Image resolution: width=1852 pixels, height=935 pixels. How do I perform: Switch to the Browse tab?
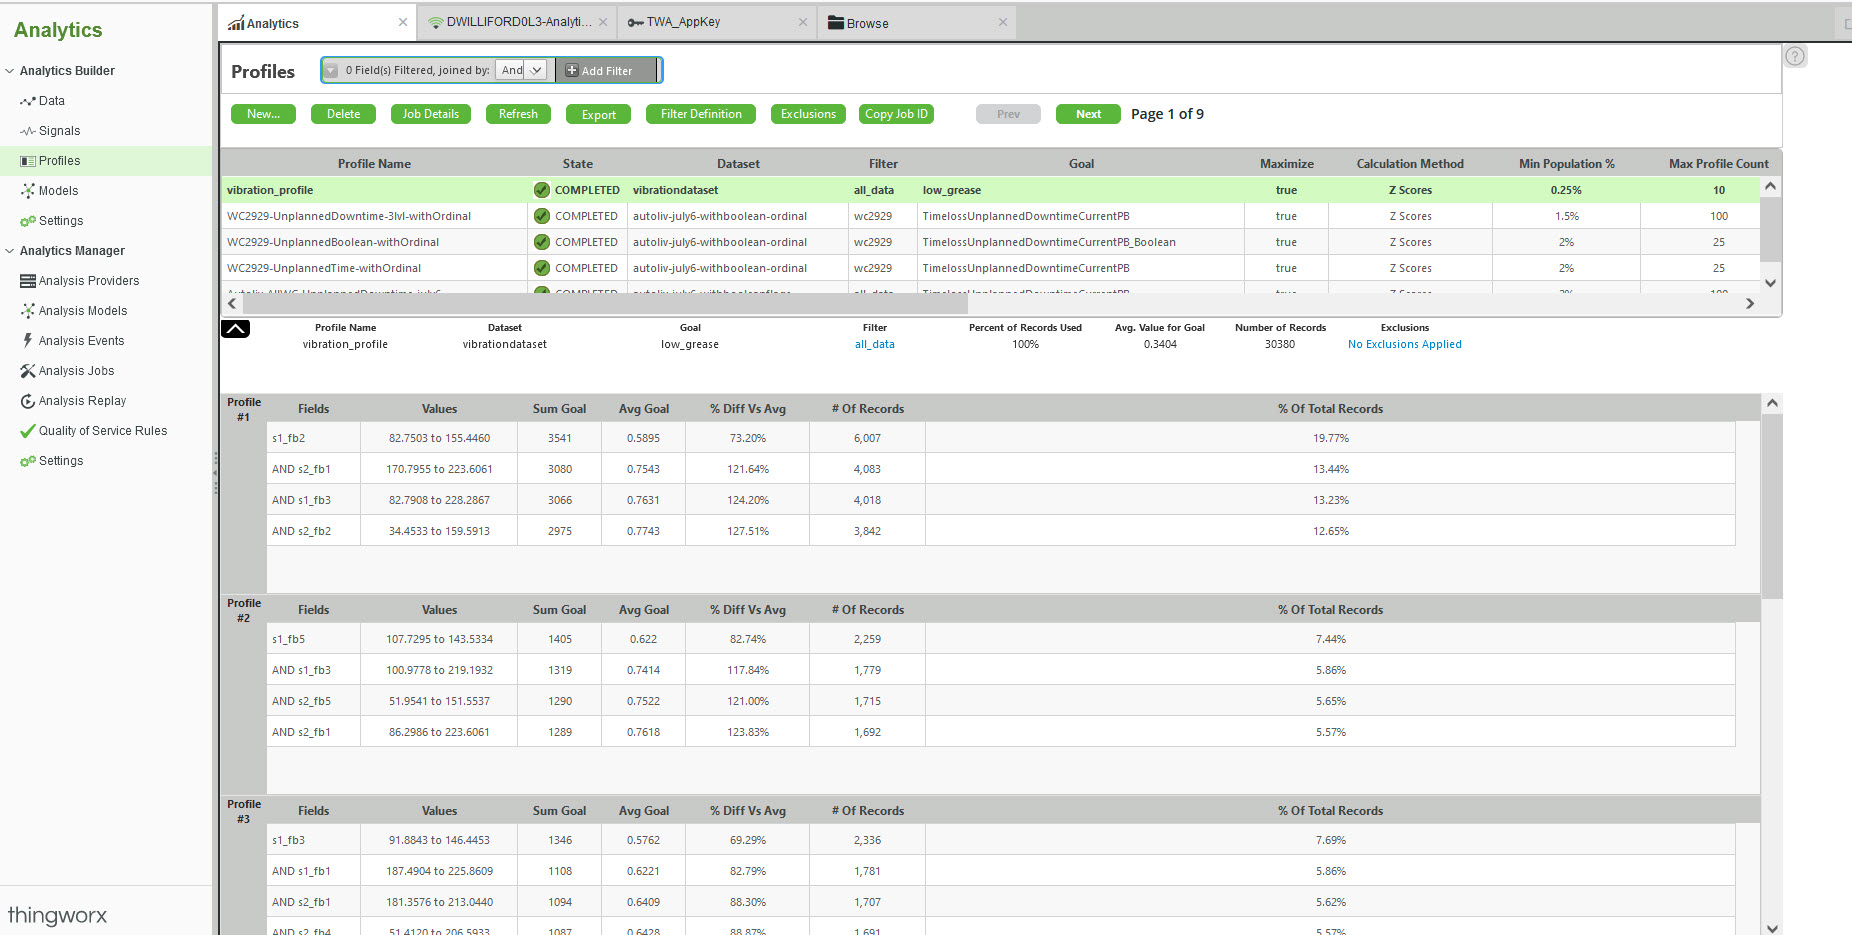[867, 23]
